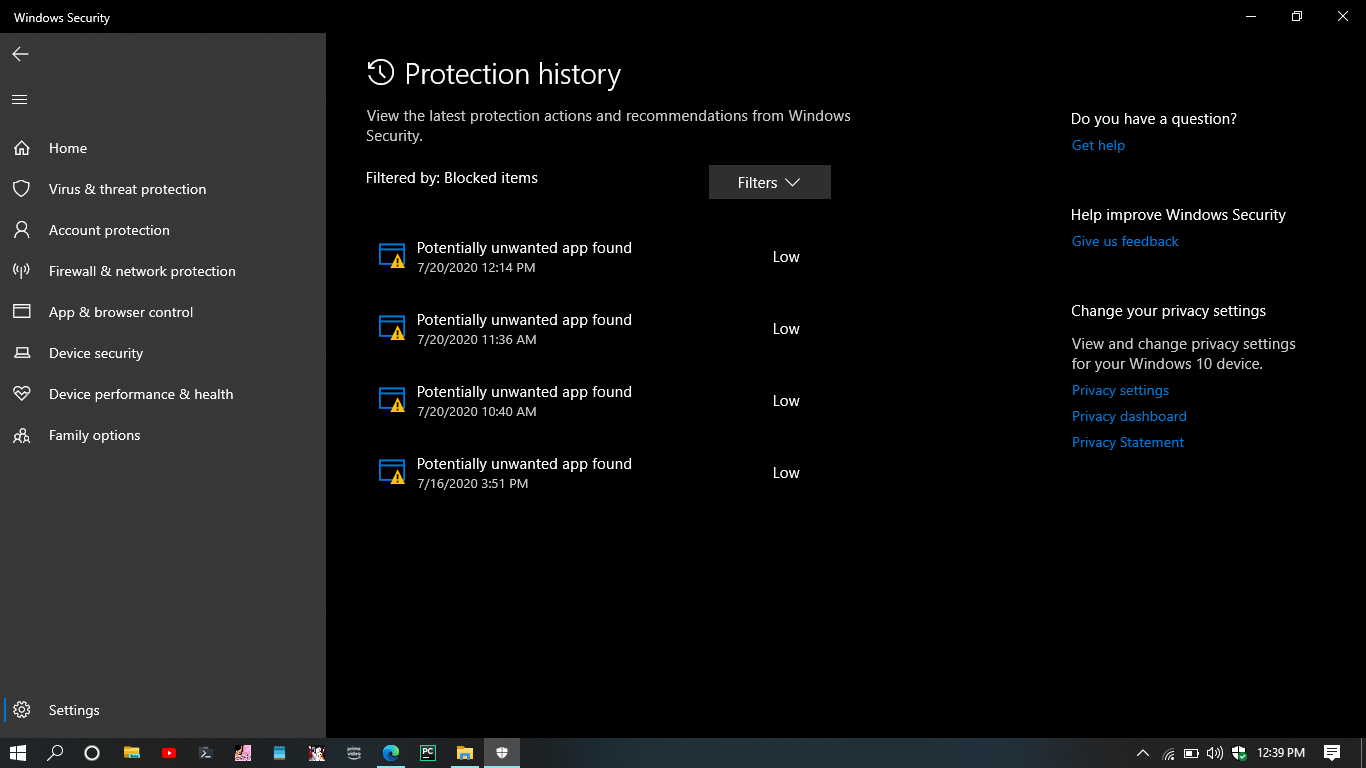The width and height of the screenshot is (1366, 768).
Task: Open the volume control in system tray
Action: (x=1215, y=753)
